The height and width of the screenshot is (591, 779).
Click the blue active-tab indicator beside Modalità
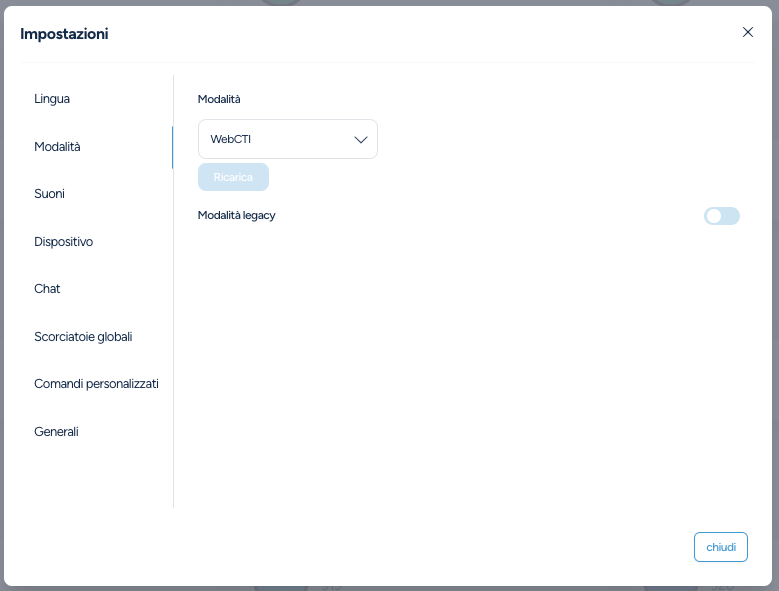coord(172,147)
